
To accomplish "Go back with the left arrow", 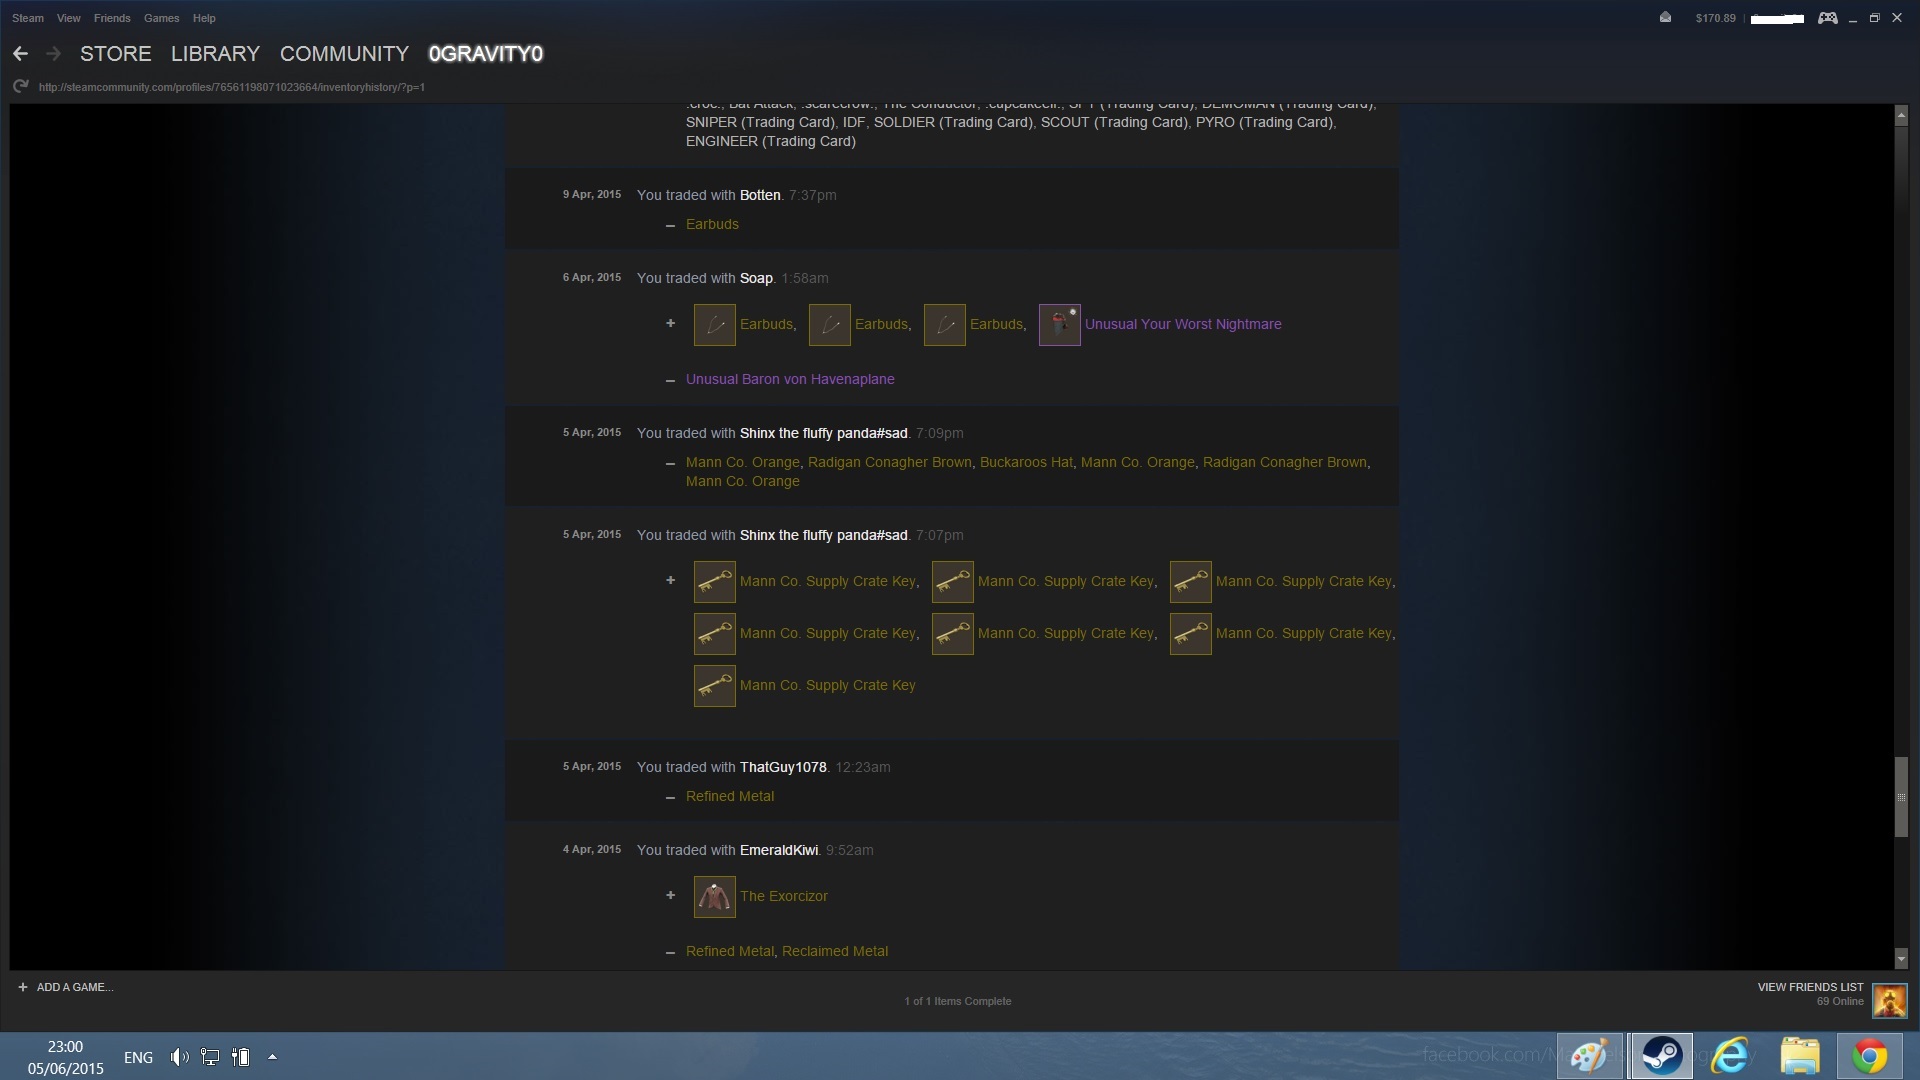I will (x=20, y=54).
